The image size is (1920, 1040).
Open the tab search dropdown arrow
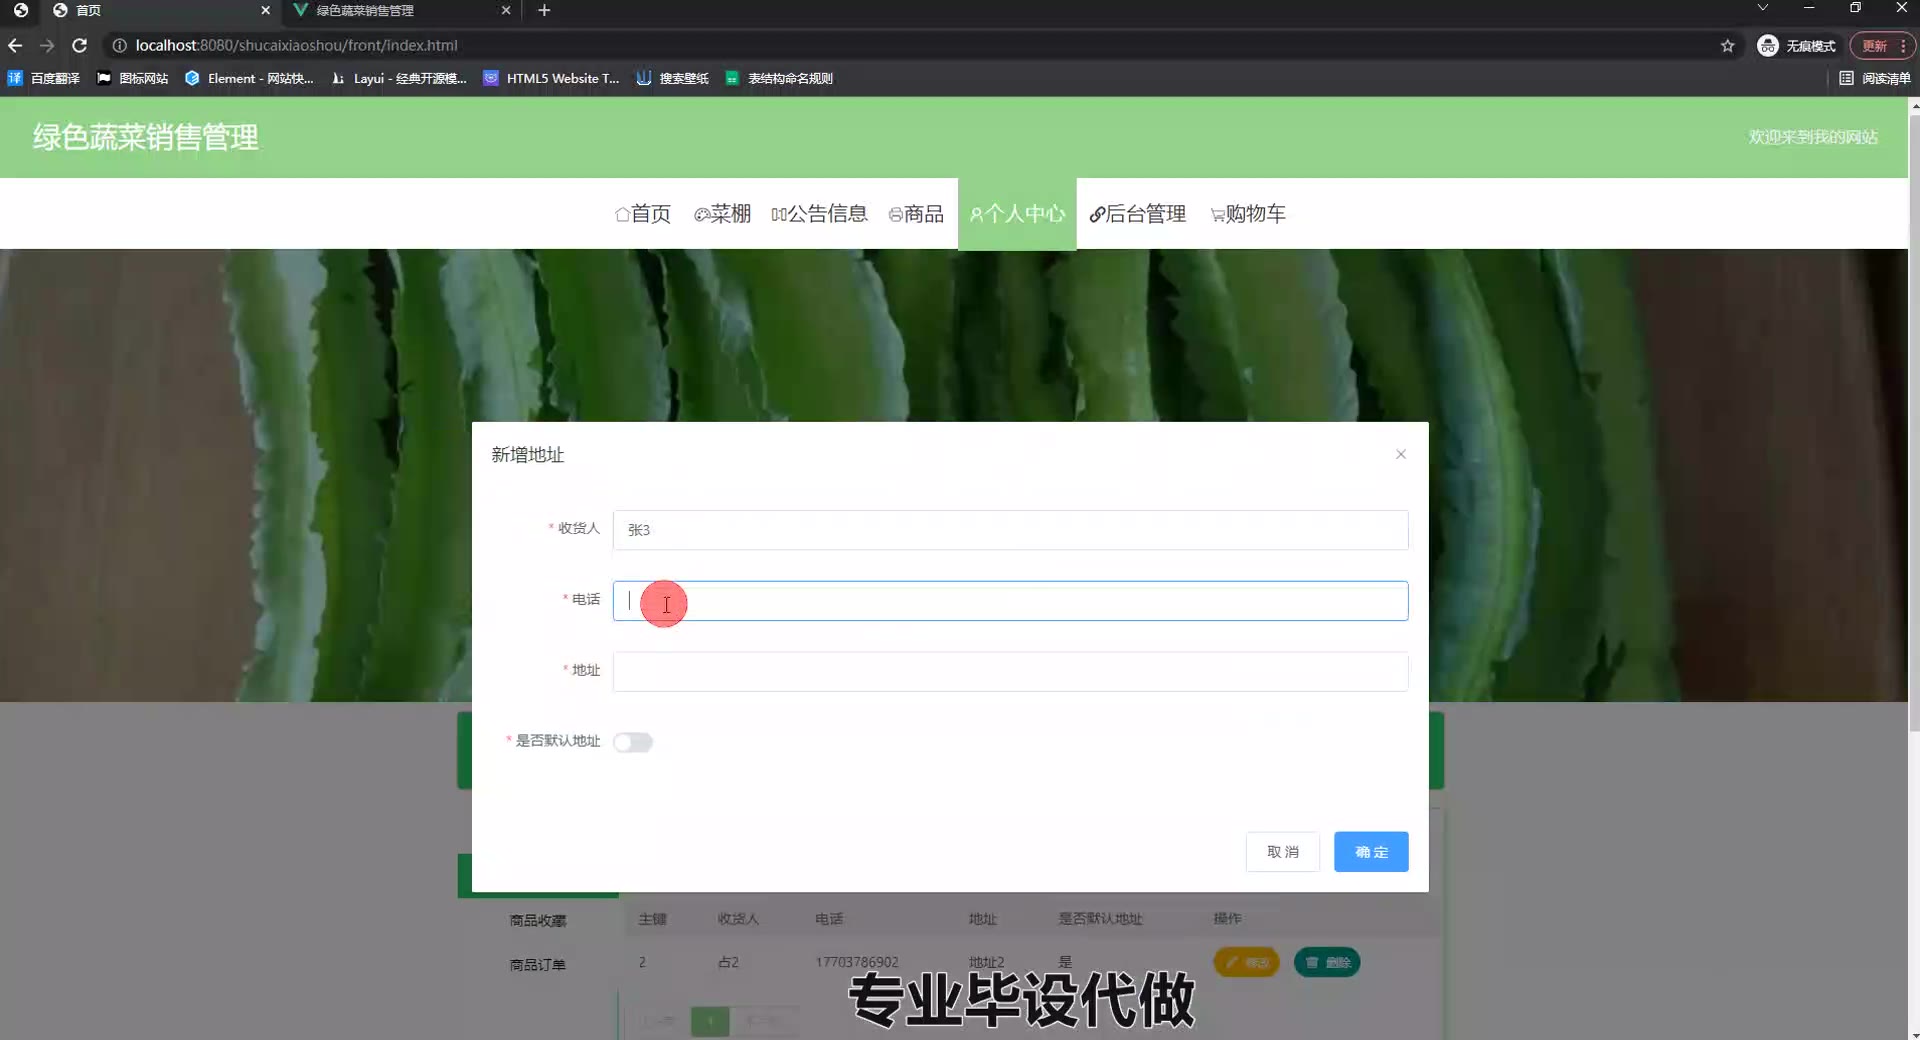click(1763, 8)
